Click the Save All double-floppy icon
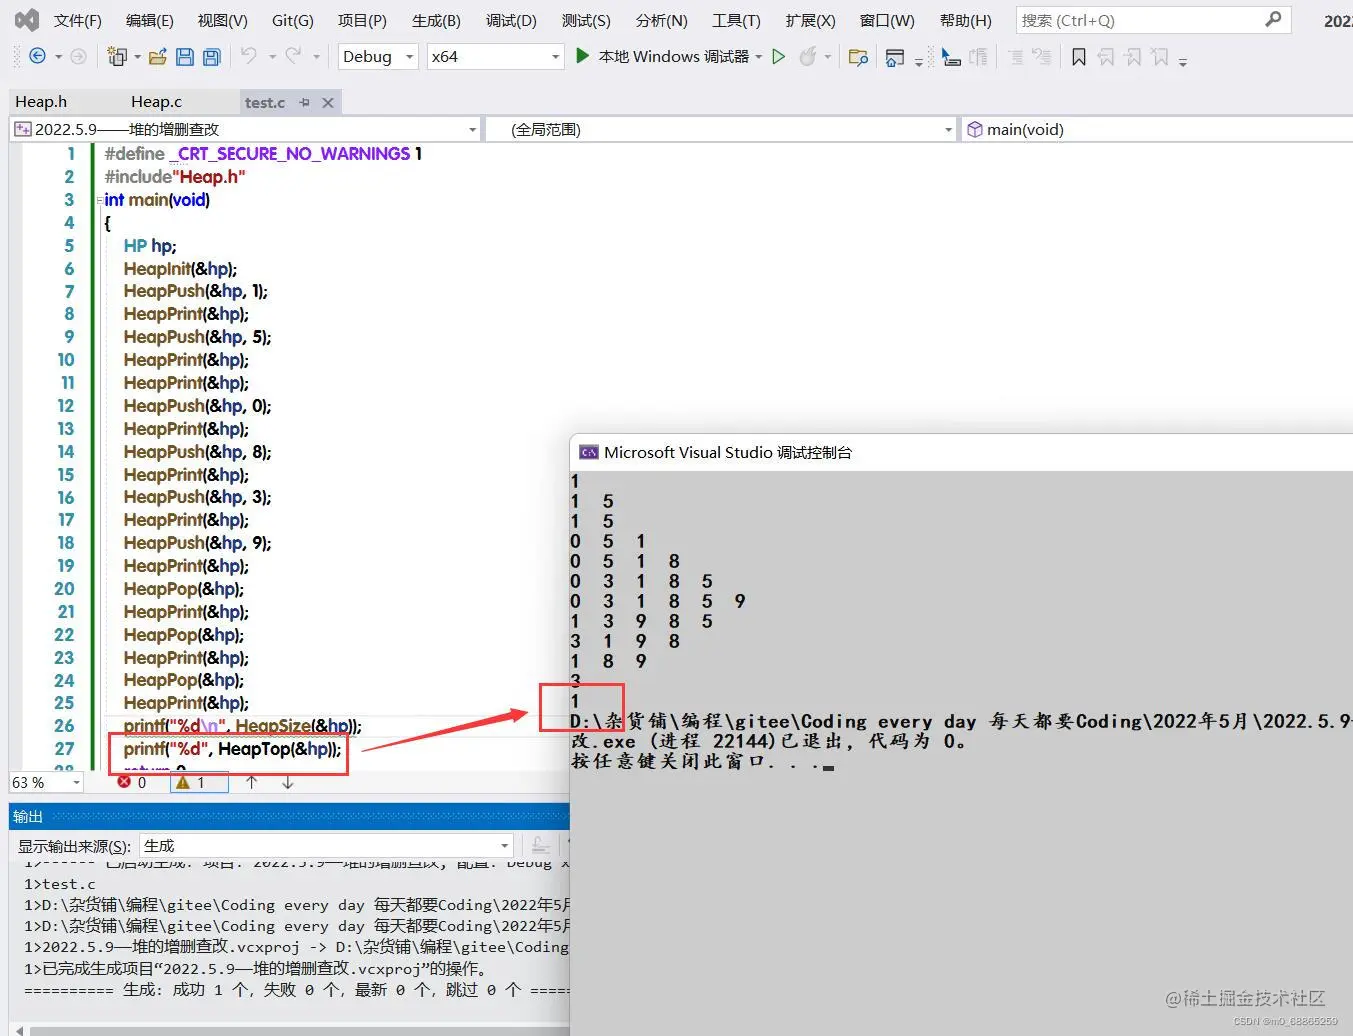Image resolution: width=1353 pixels, height=1036 pixels. 211,57
